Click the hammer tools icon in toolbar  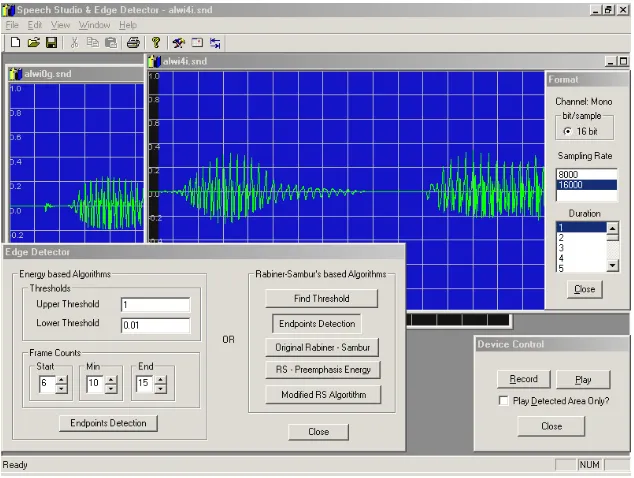click(x=178, y=42)
